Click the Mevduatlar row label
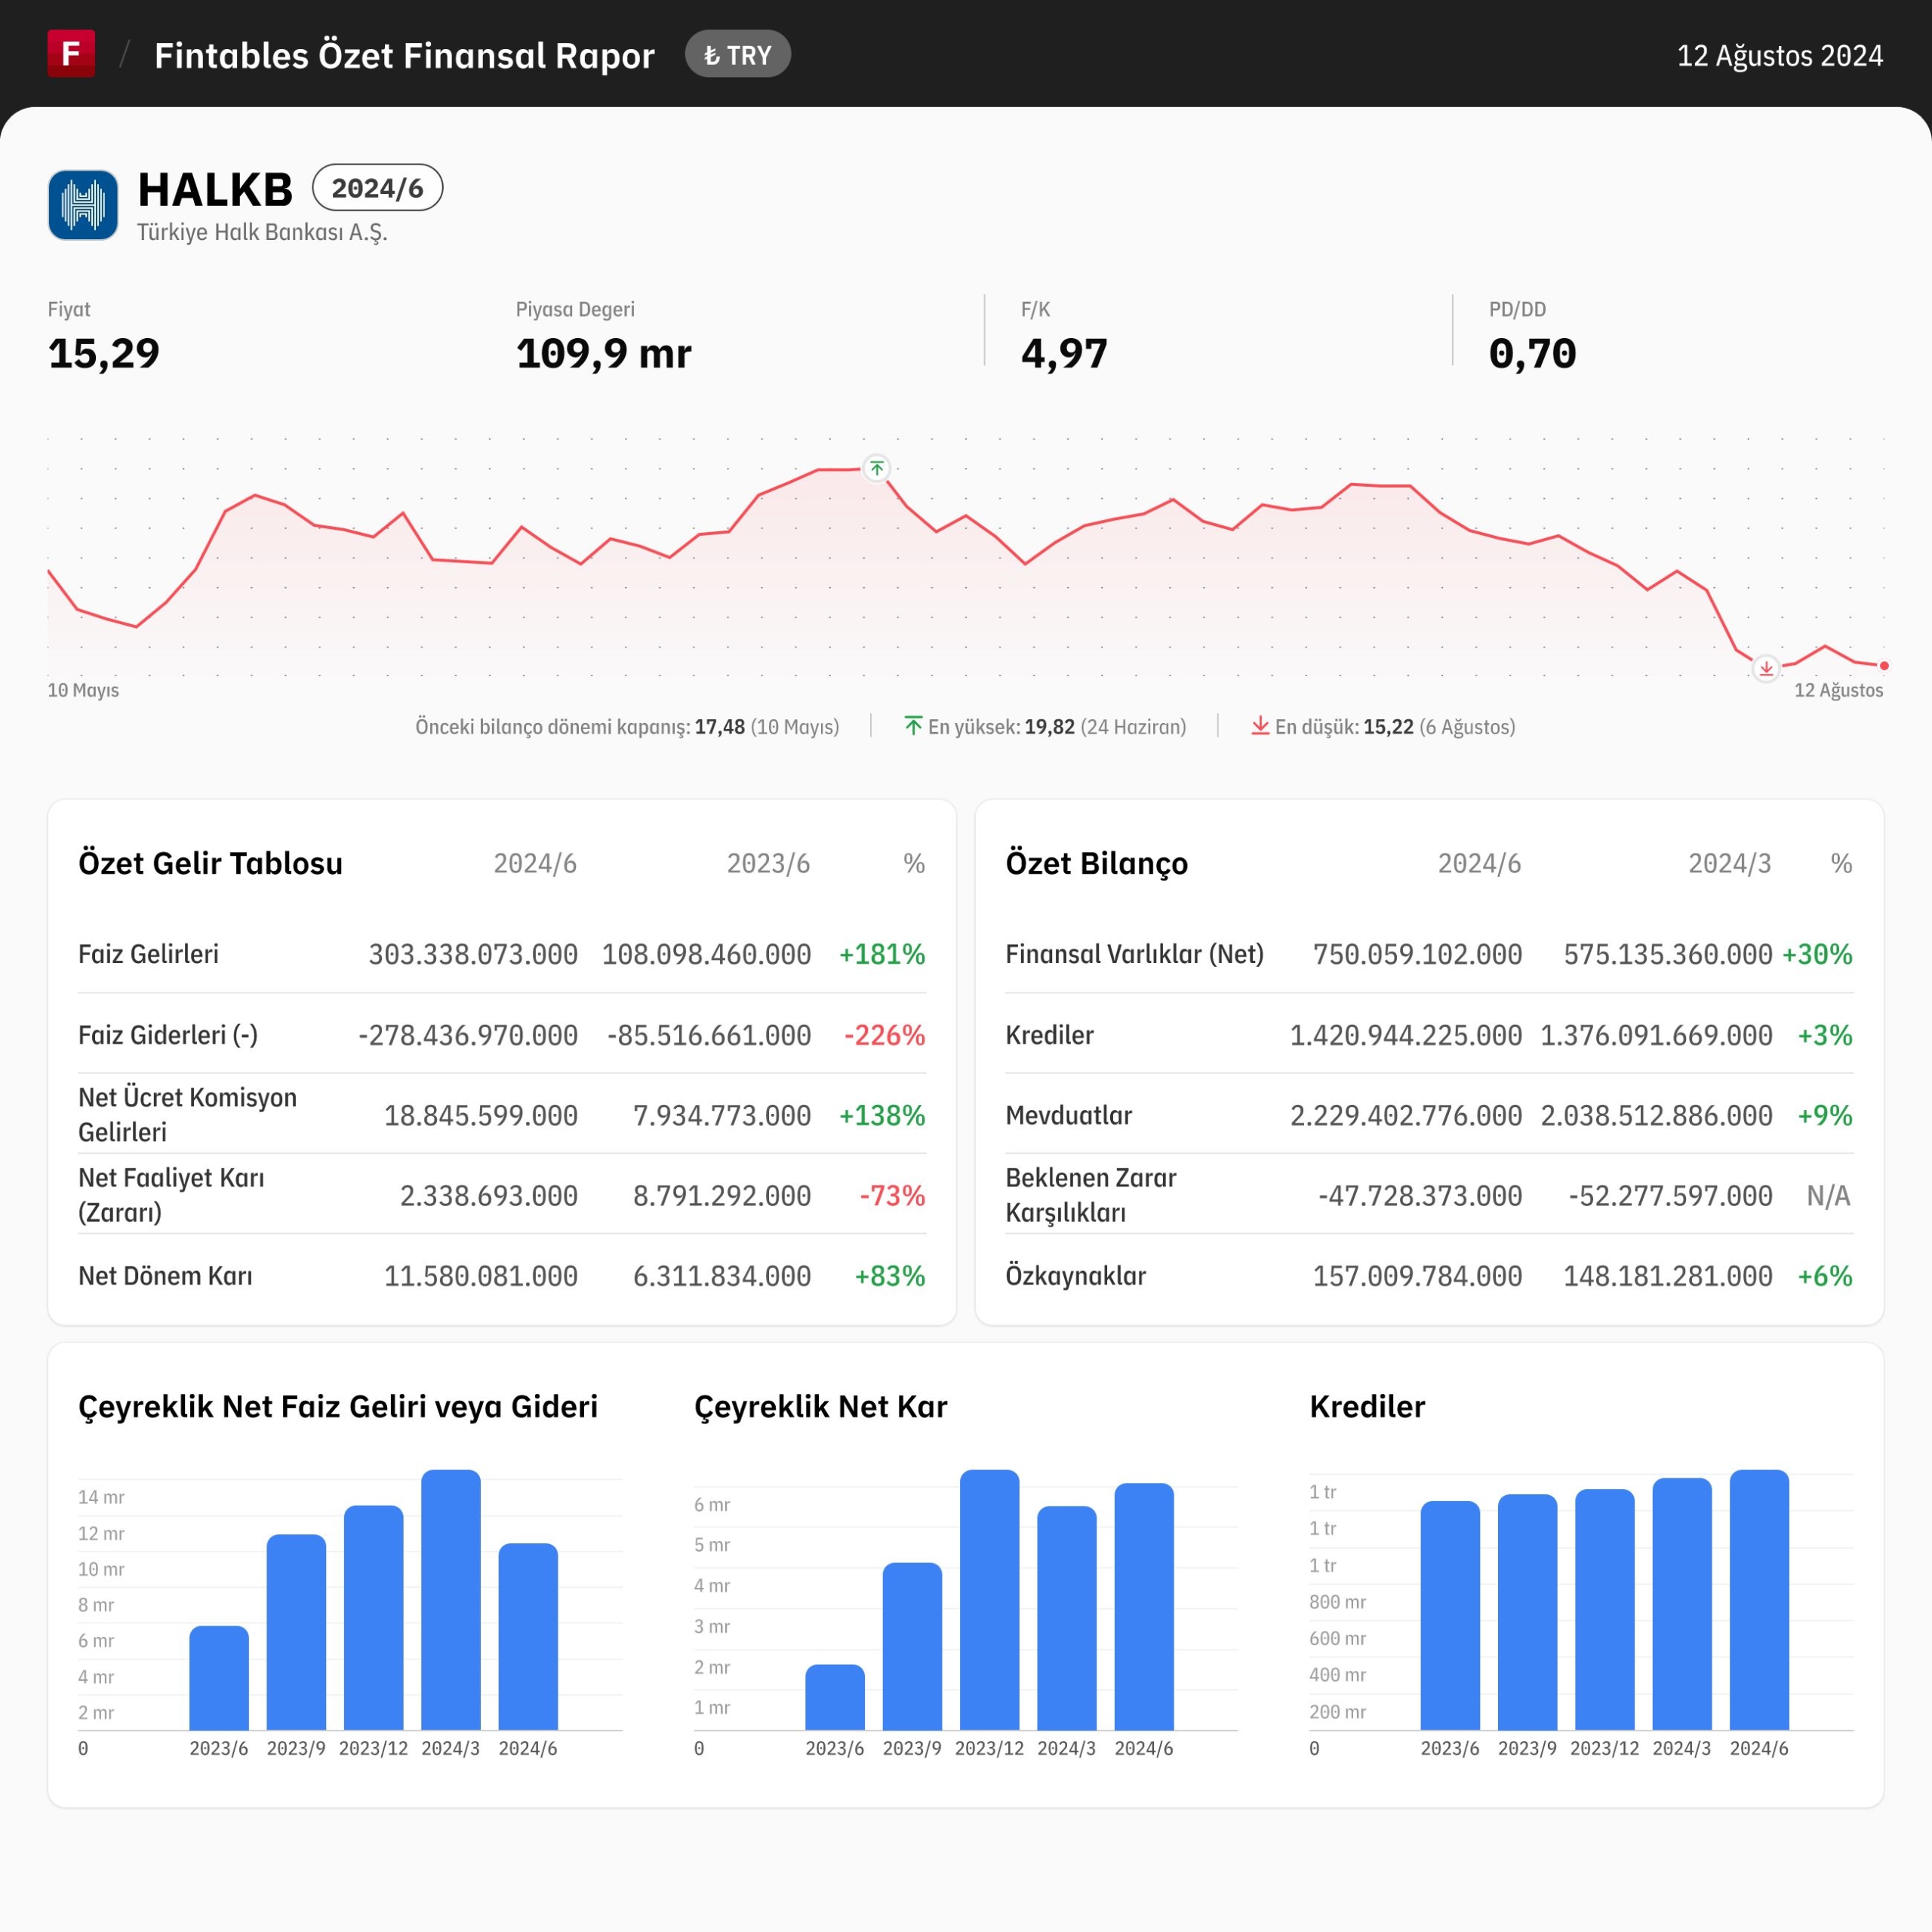This screenshot has height=1932, width=1932. (1069, 1115)
